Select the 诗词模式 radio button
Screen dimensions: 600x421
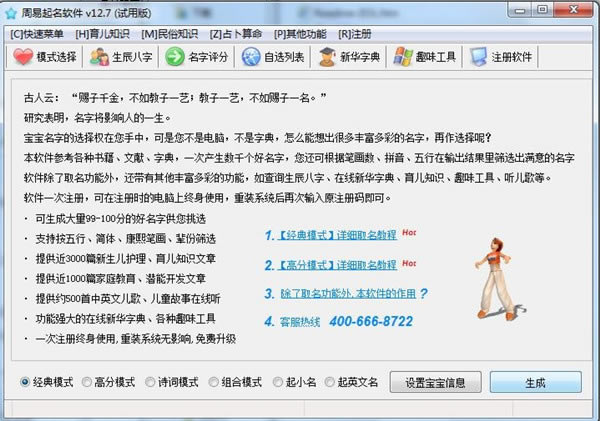point(150,382)
